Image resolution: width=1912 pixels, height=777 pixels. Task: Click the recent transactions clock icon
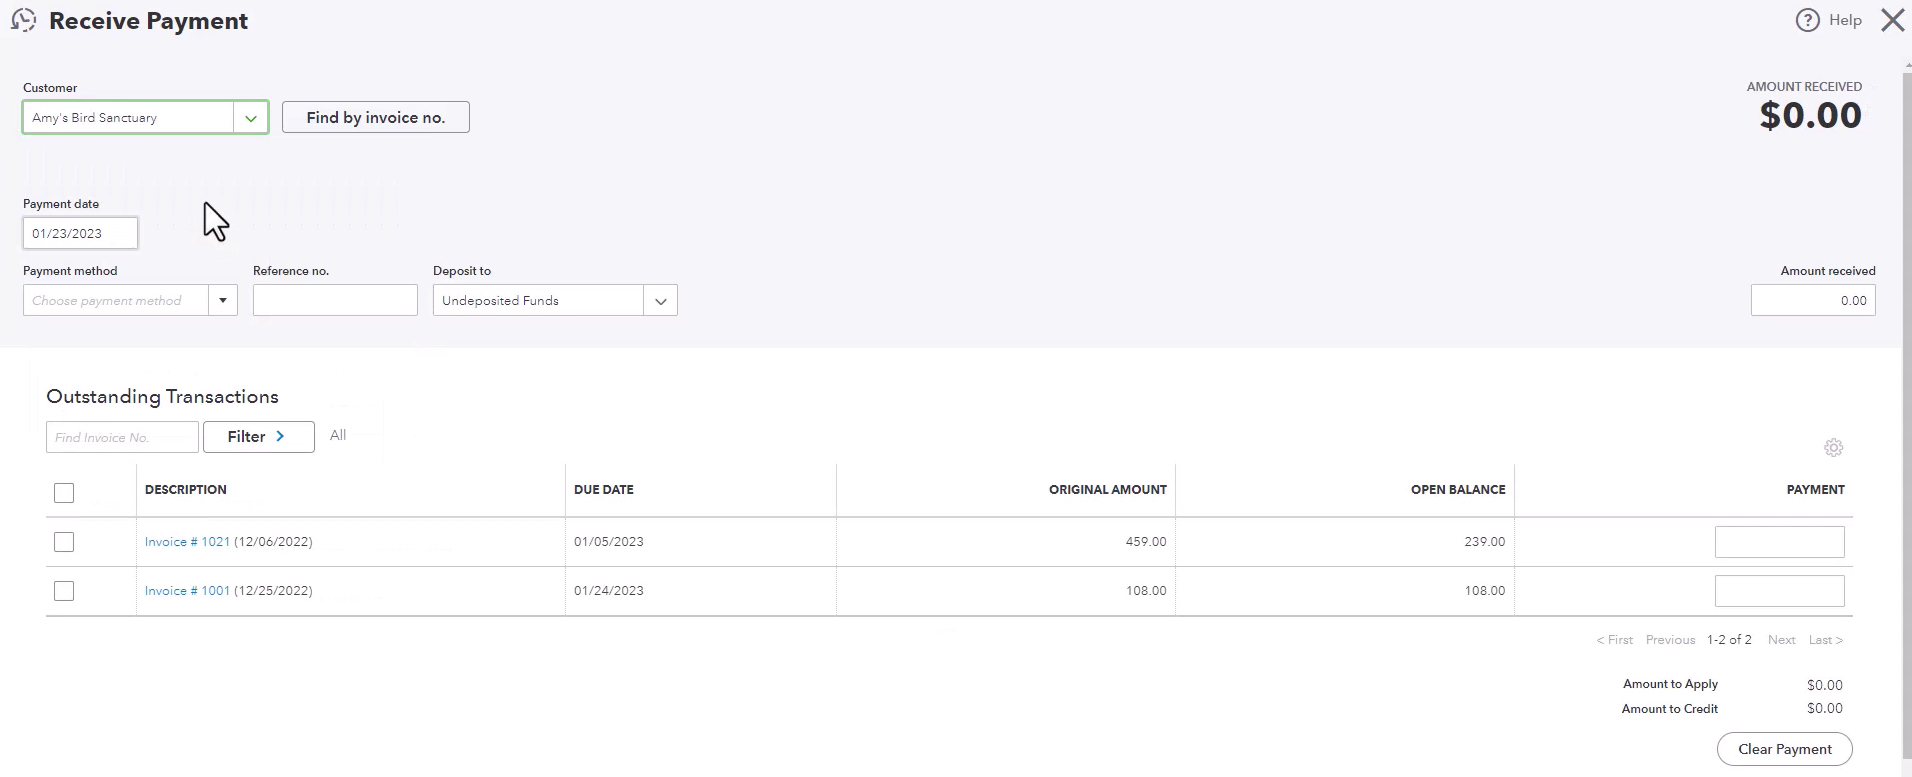click(23, 20)
